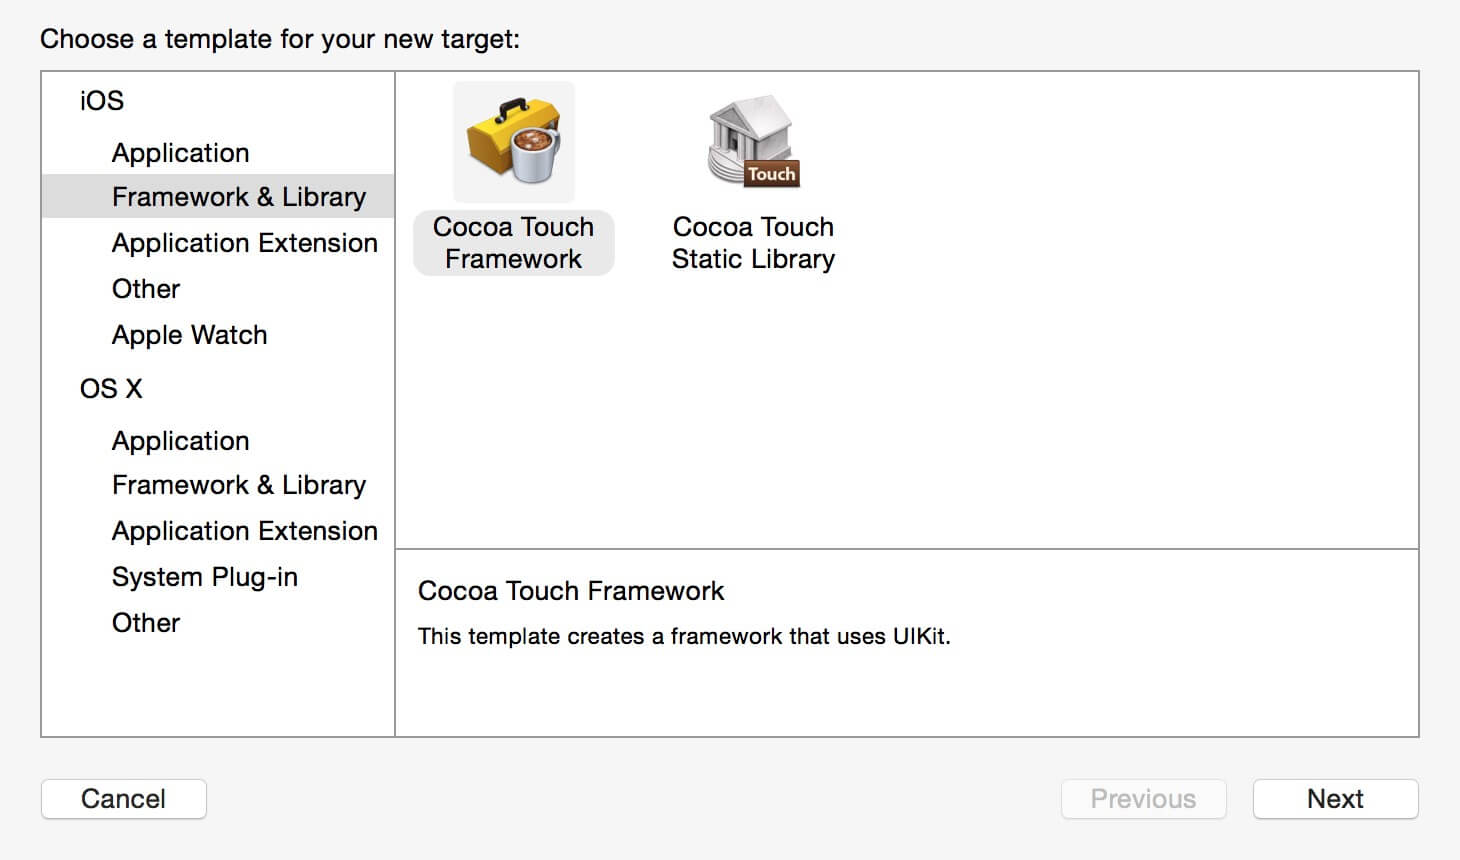1460x860 pixels.
Task: Open the Apple Watch category
Action: click(x=190, y=335)
